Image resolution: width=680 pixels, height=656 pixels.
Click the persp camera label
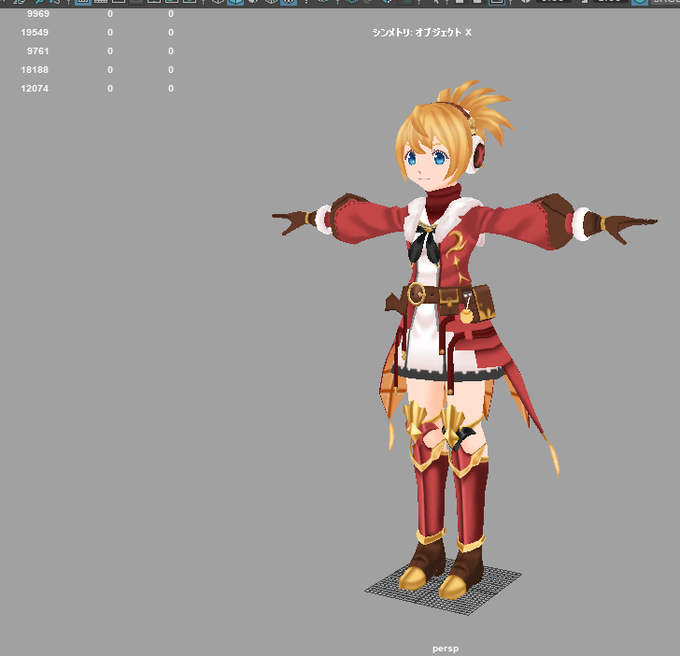445,649
